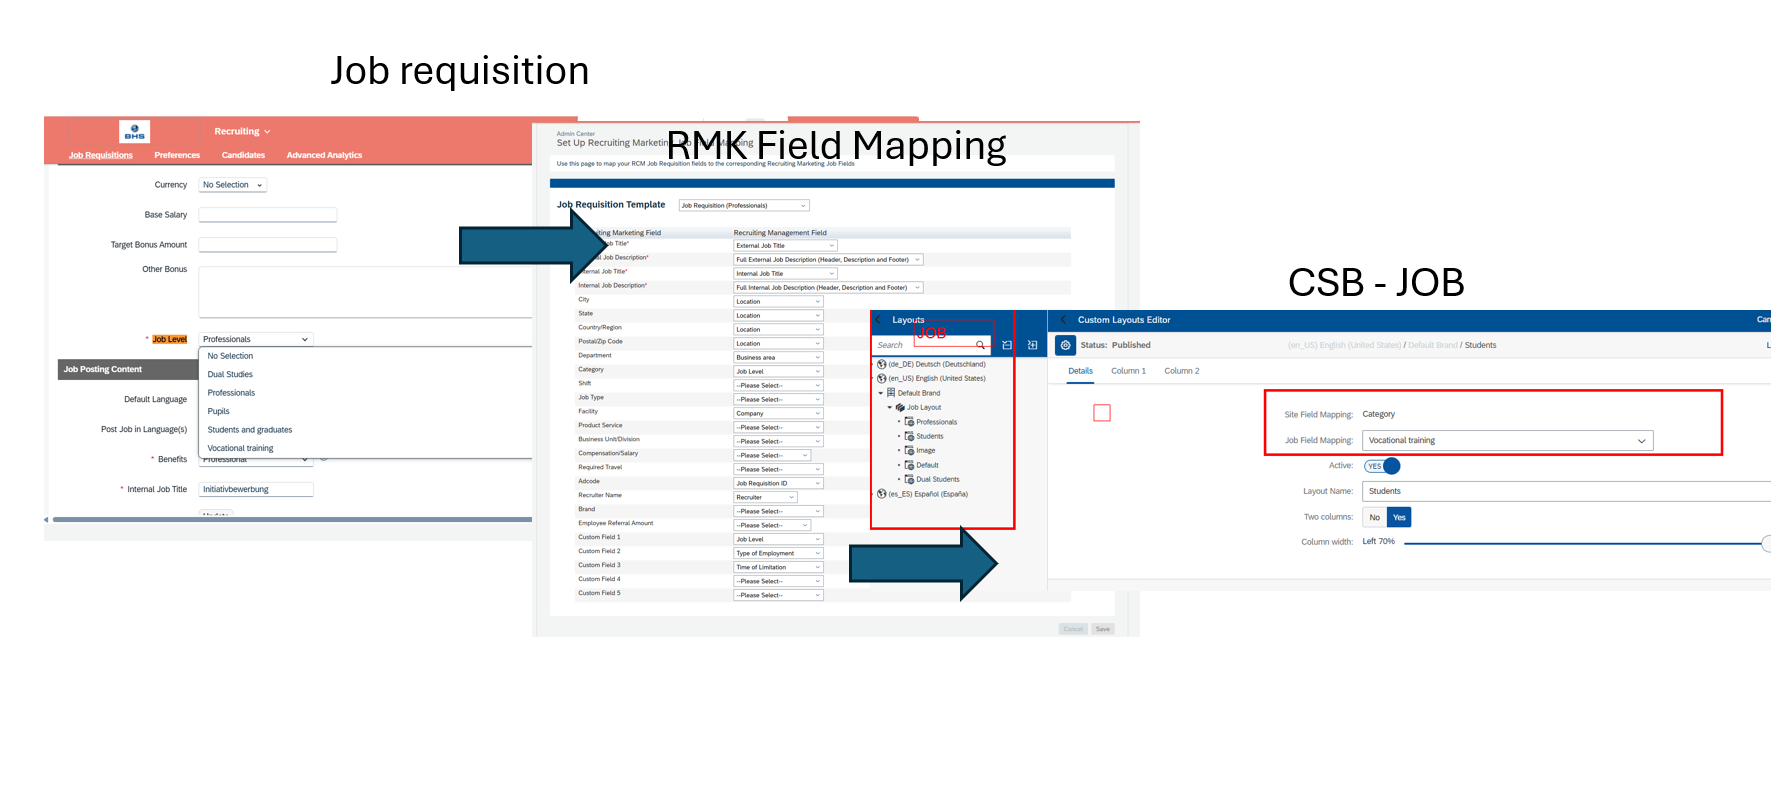This screenshot has width=1789, height=801.
Task: Click the collapse-all icon next to Layouts search
Action: [1007, 345]
